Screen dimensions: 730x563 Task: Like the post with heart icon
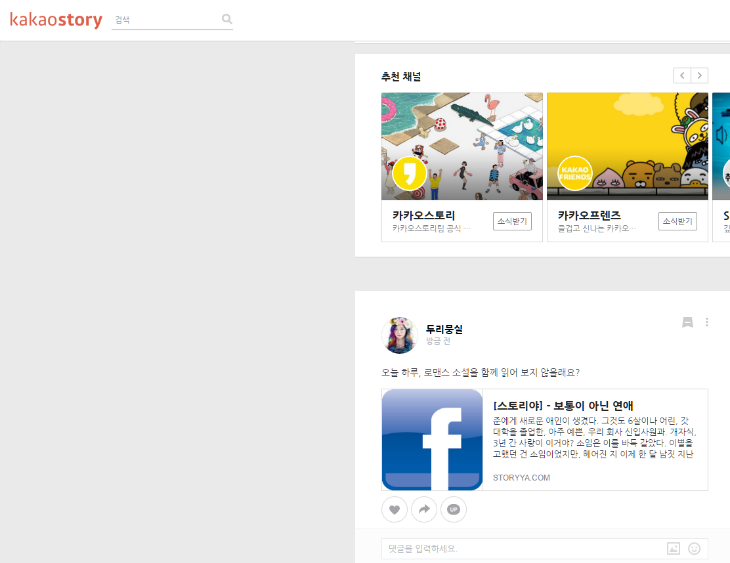point(394,509)
